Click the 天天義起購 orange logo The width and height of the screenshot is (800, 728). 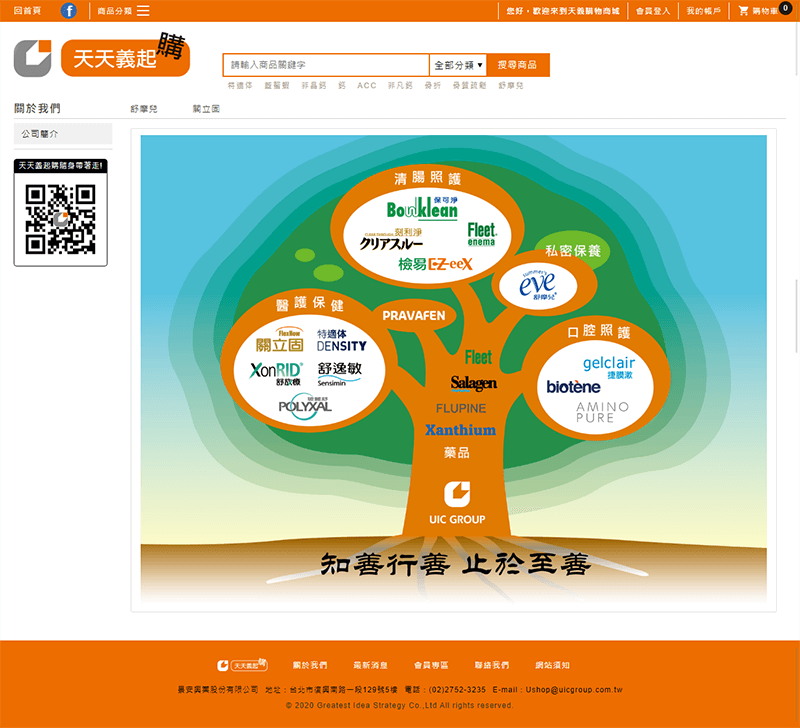click(x=126, y=55)
